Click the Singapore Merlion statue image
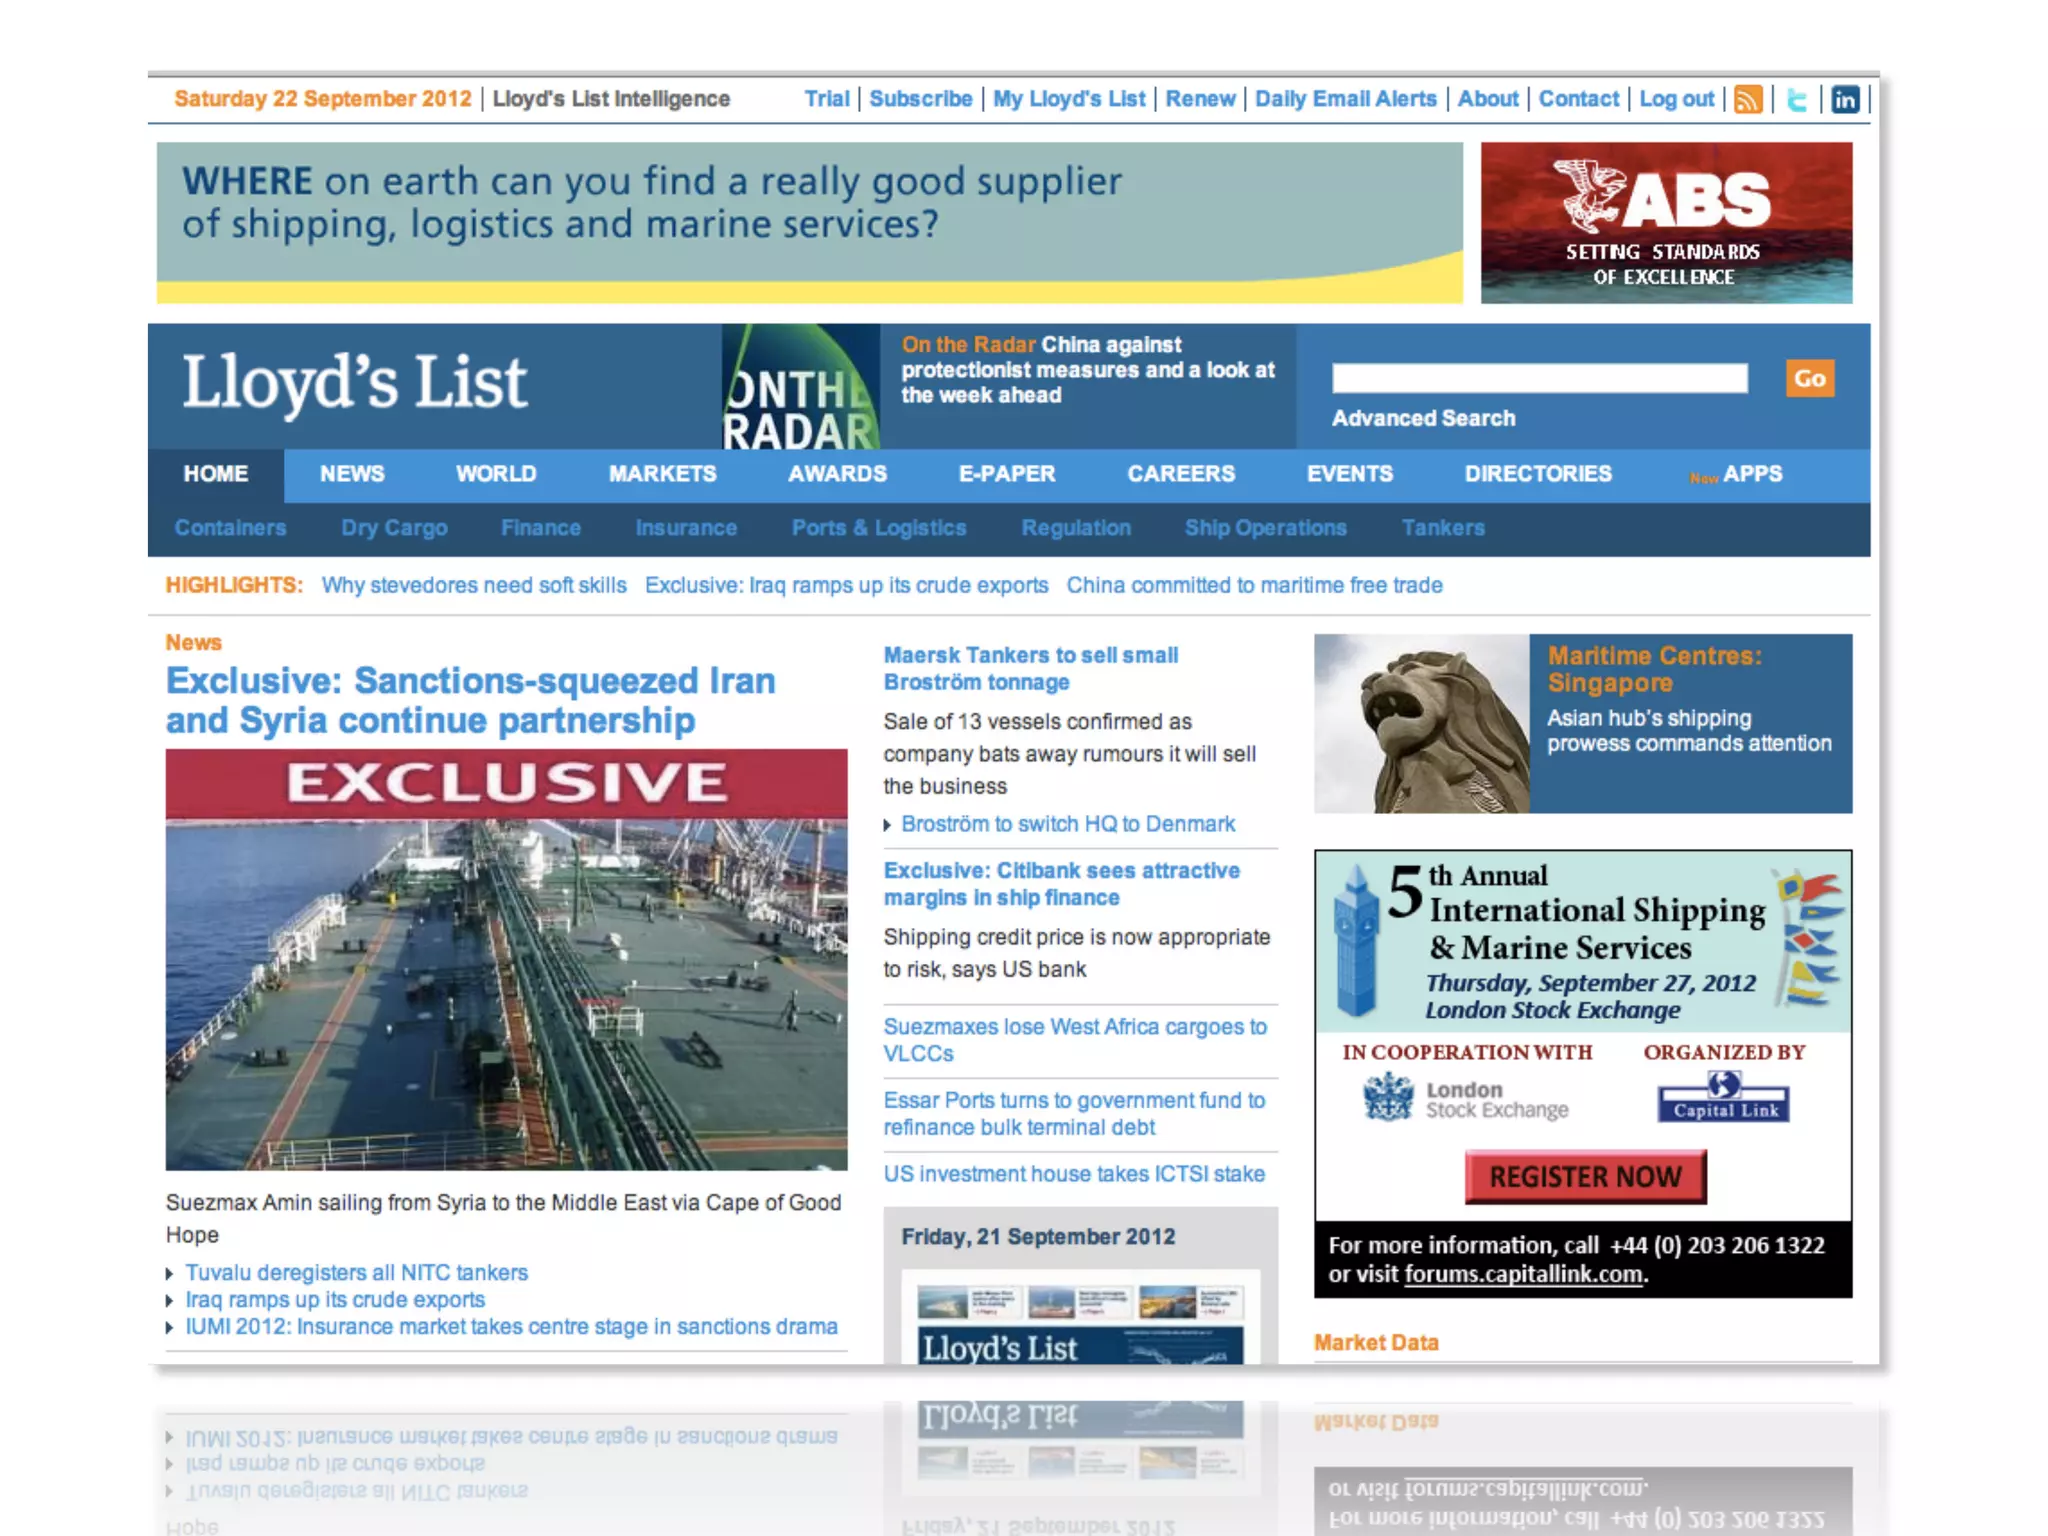This screenshot has height=1536, width=2048. [1421, 723]
